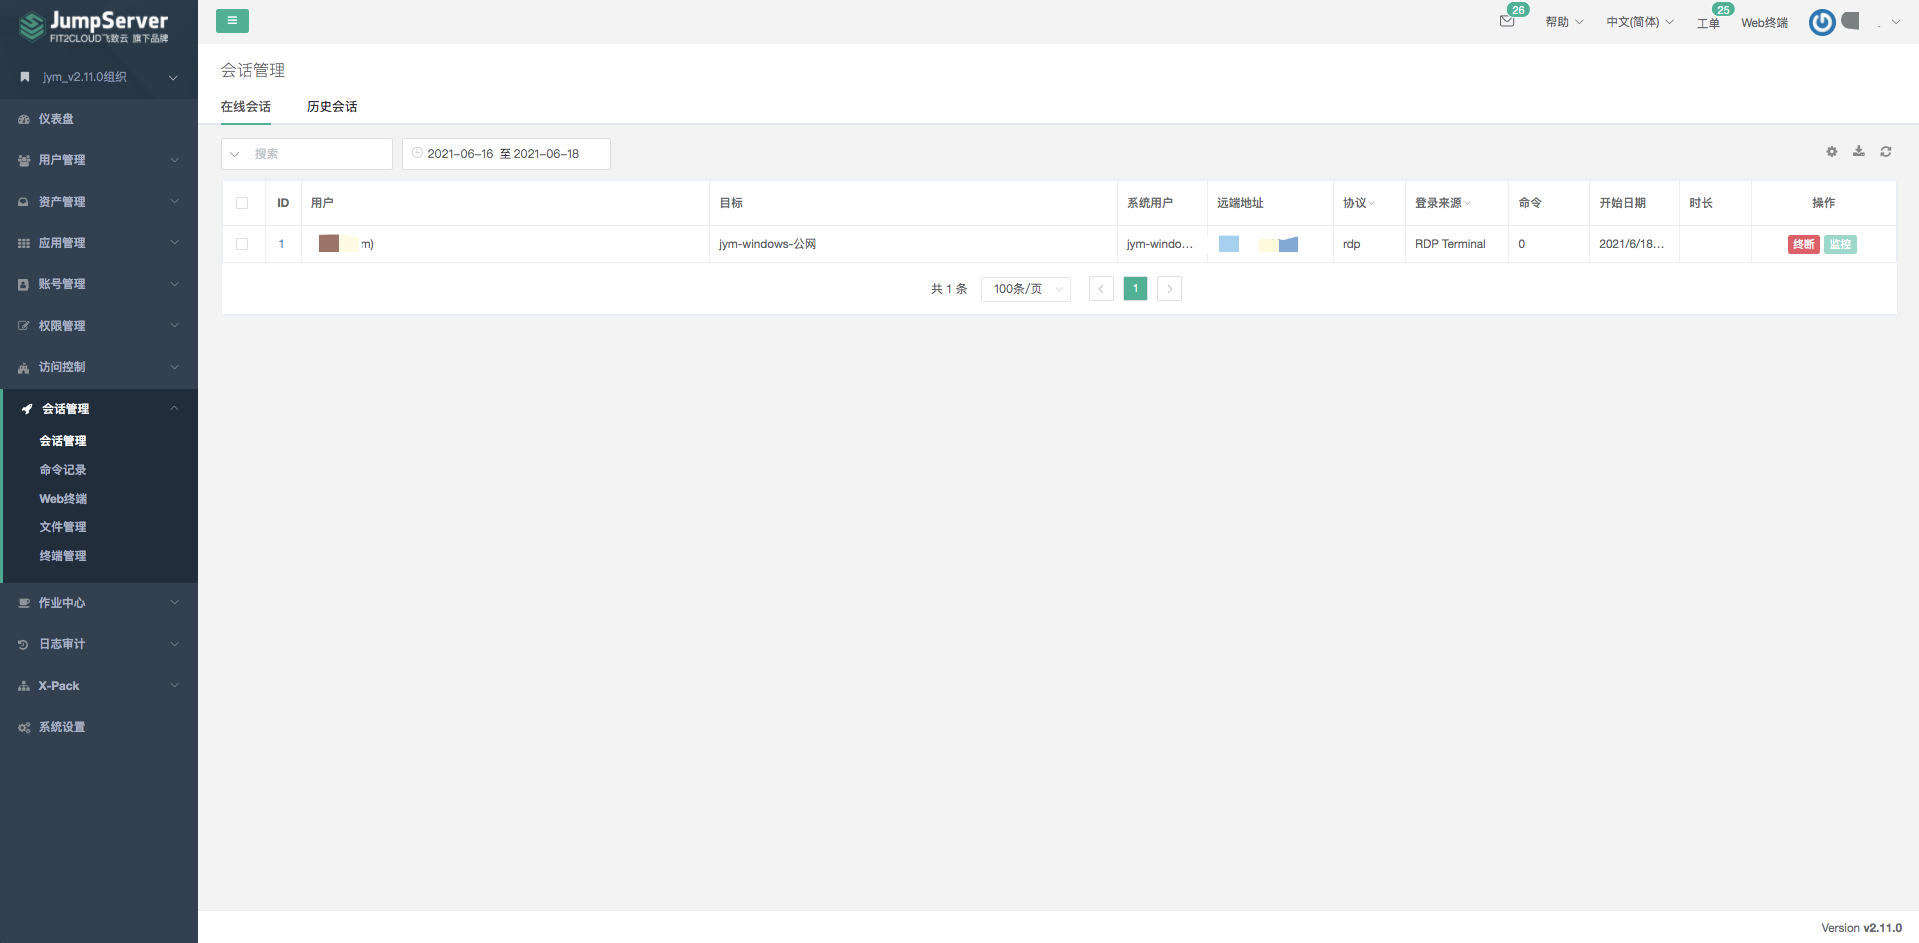Select the header checkbox to choose all sessions
The width and height of the screenshot is (1919, 943).
pyautogui.click(x=242, y=203)
